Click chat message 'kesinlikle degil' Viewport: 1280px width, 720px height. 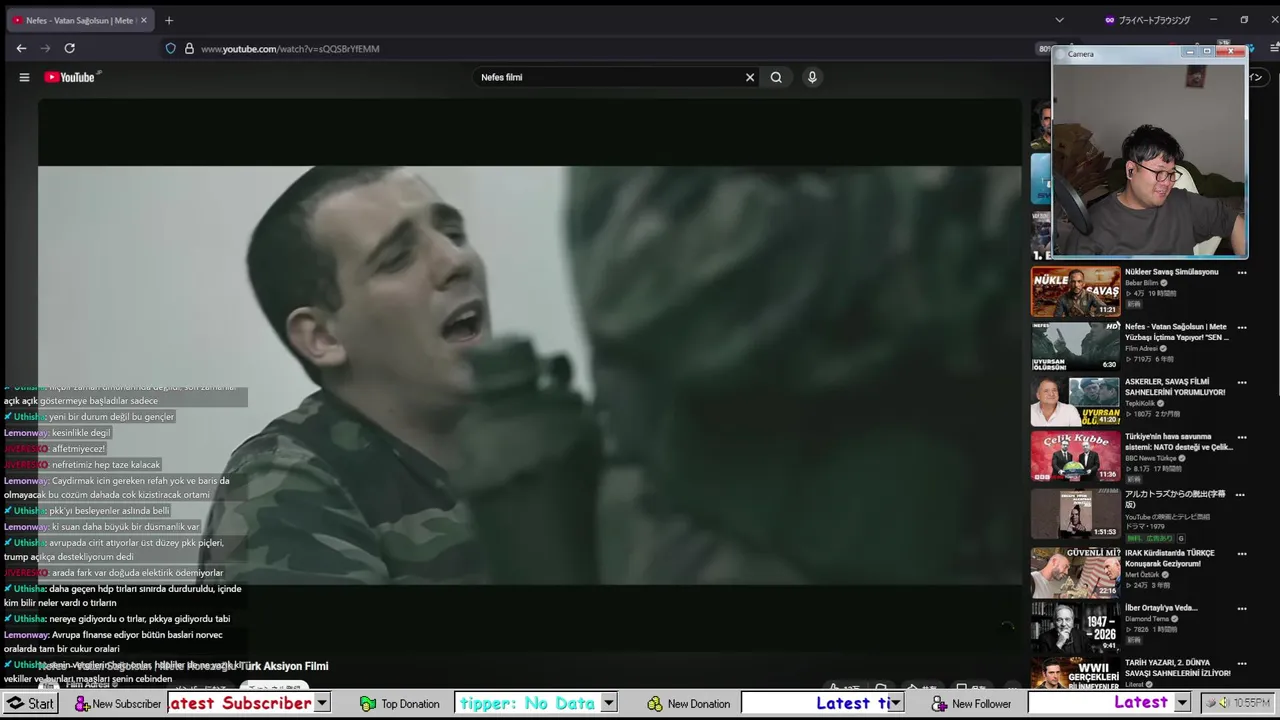click(x=81, y=433)
